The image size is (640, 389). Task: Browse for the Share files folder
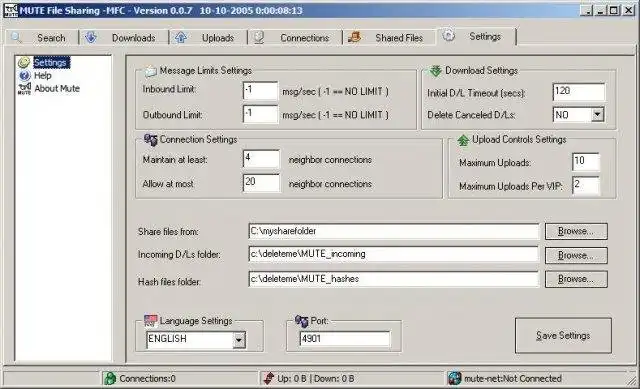(x=576, y=231)
